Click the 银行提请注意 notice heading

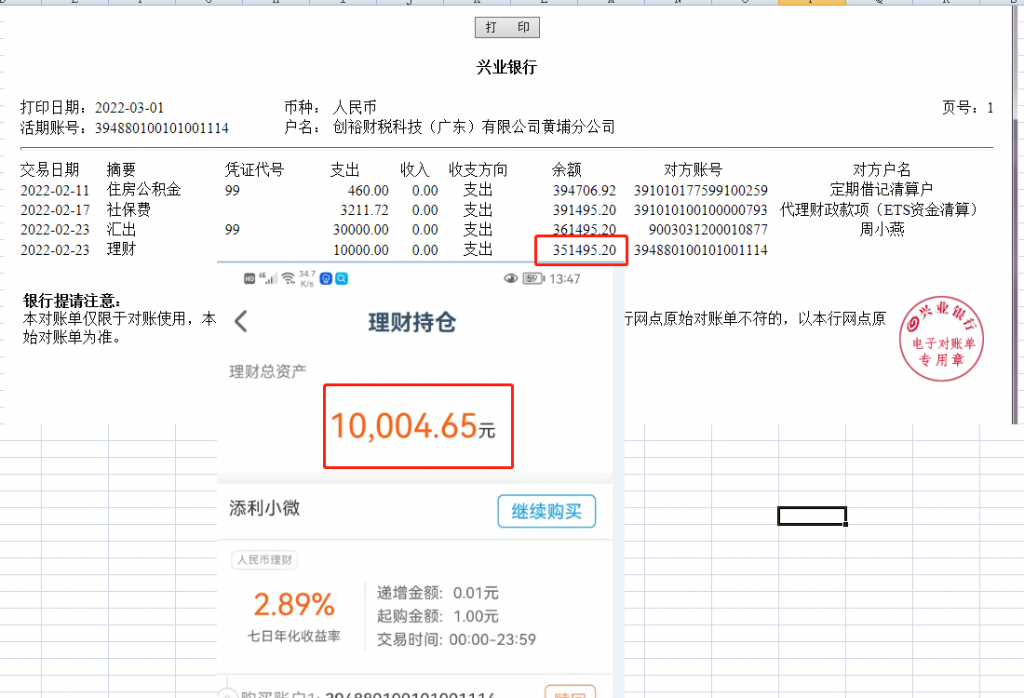72,300
